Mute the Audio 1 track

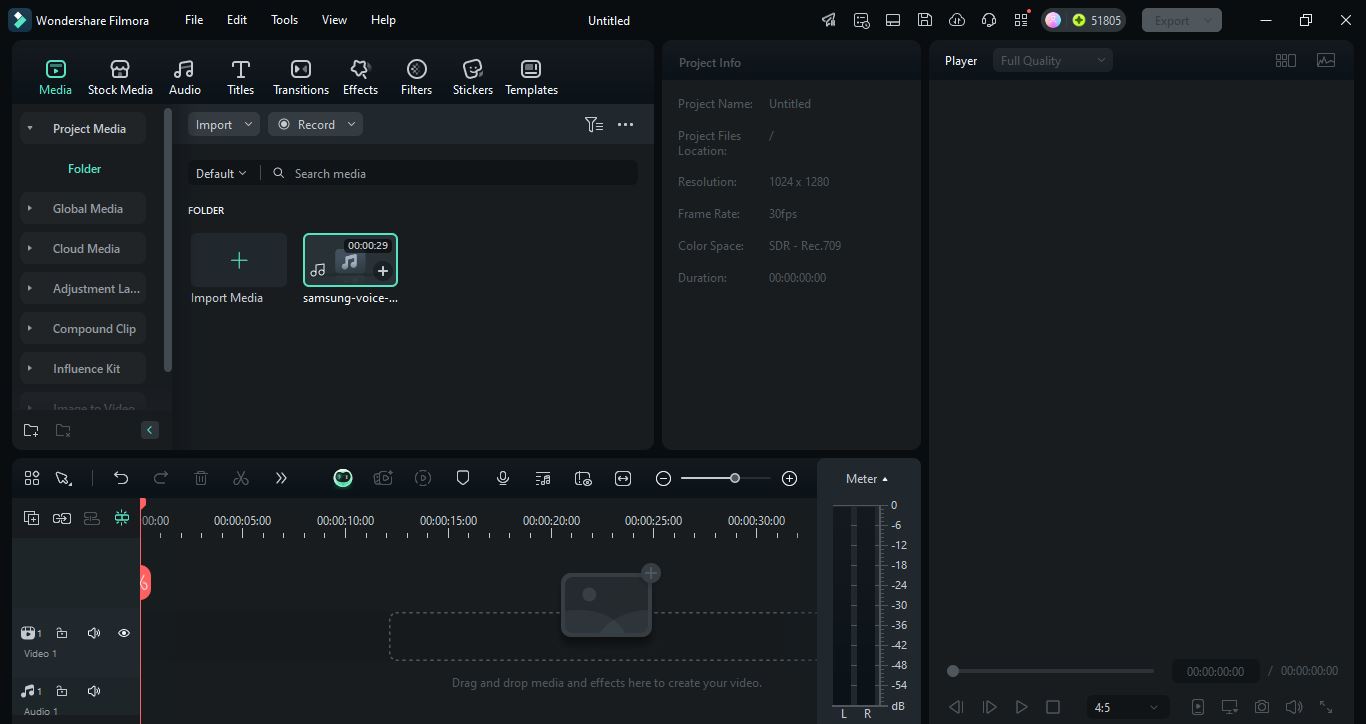pyautogui.click(x=93, y=691)
